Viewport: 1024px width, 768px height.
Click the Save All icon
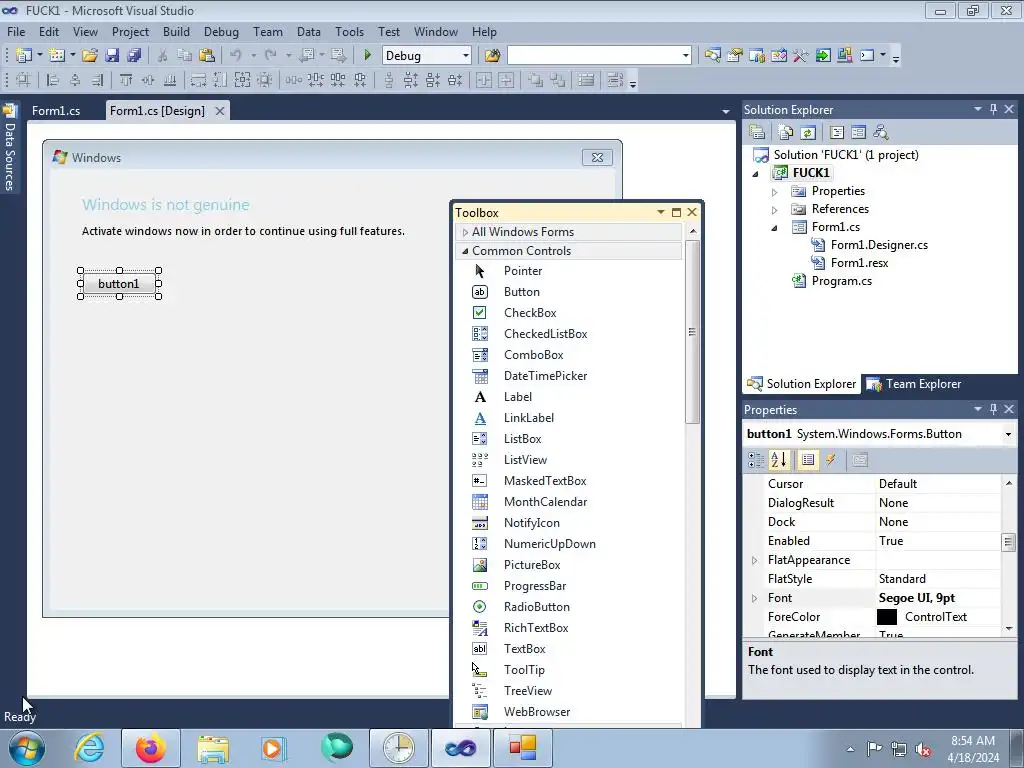pyautogui.click(x=134, y=56)
